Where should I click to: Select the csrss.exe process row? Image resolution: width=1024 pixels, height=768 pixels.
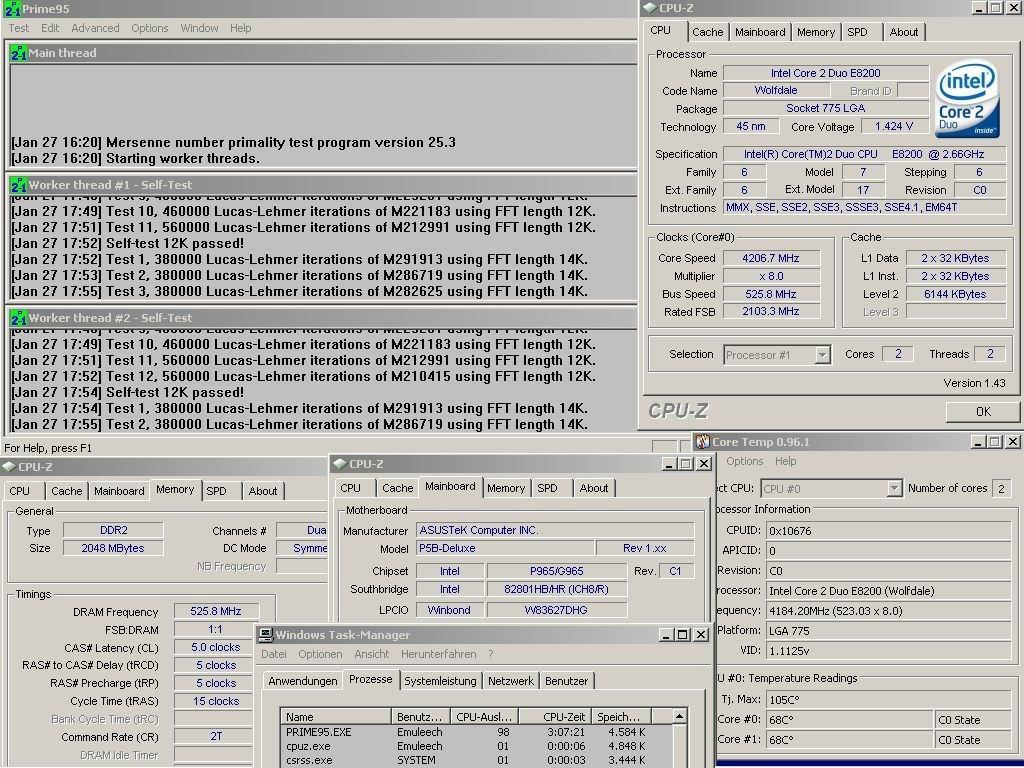476,760
